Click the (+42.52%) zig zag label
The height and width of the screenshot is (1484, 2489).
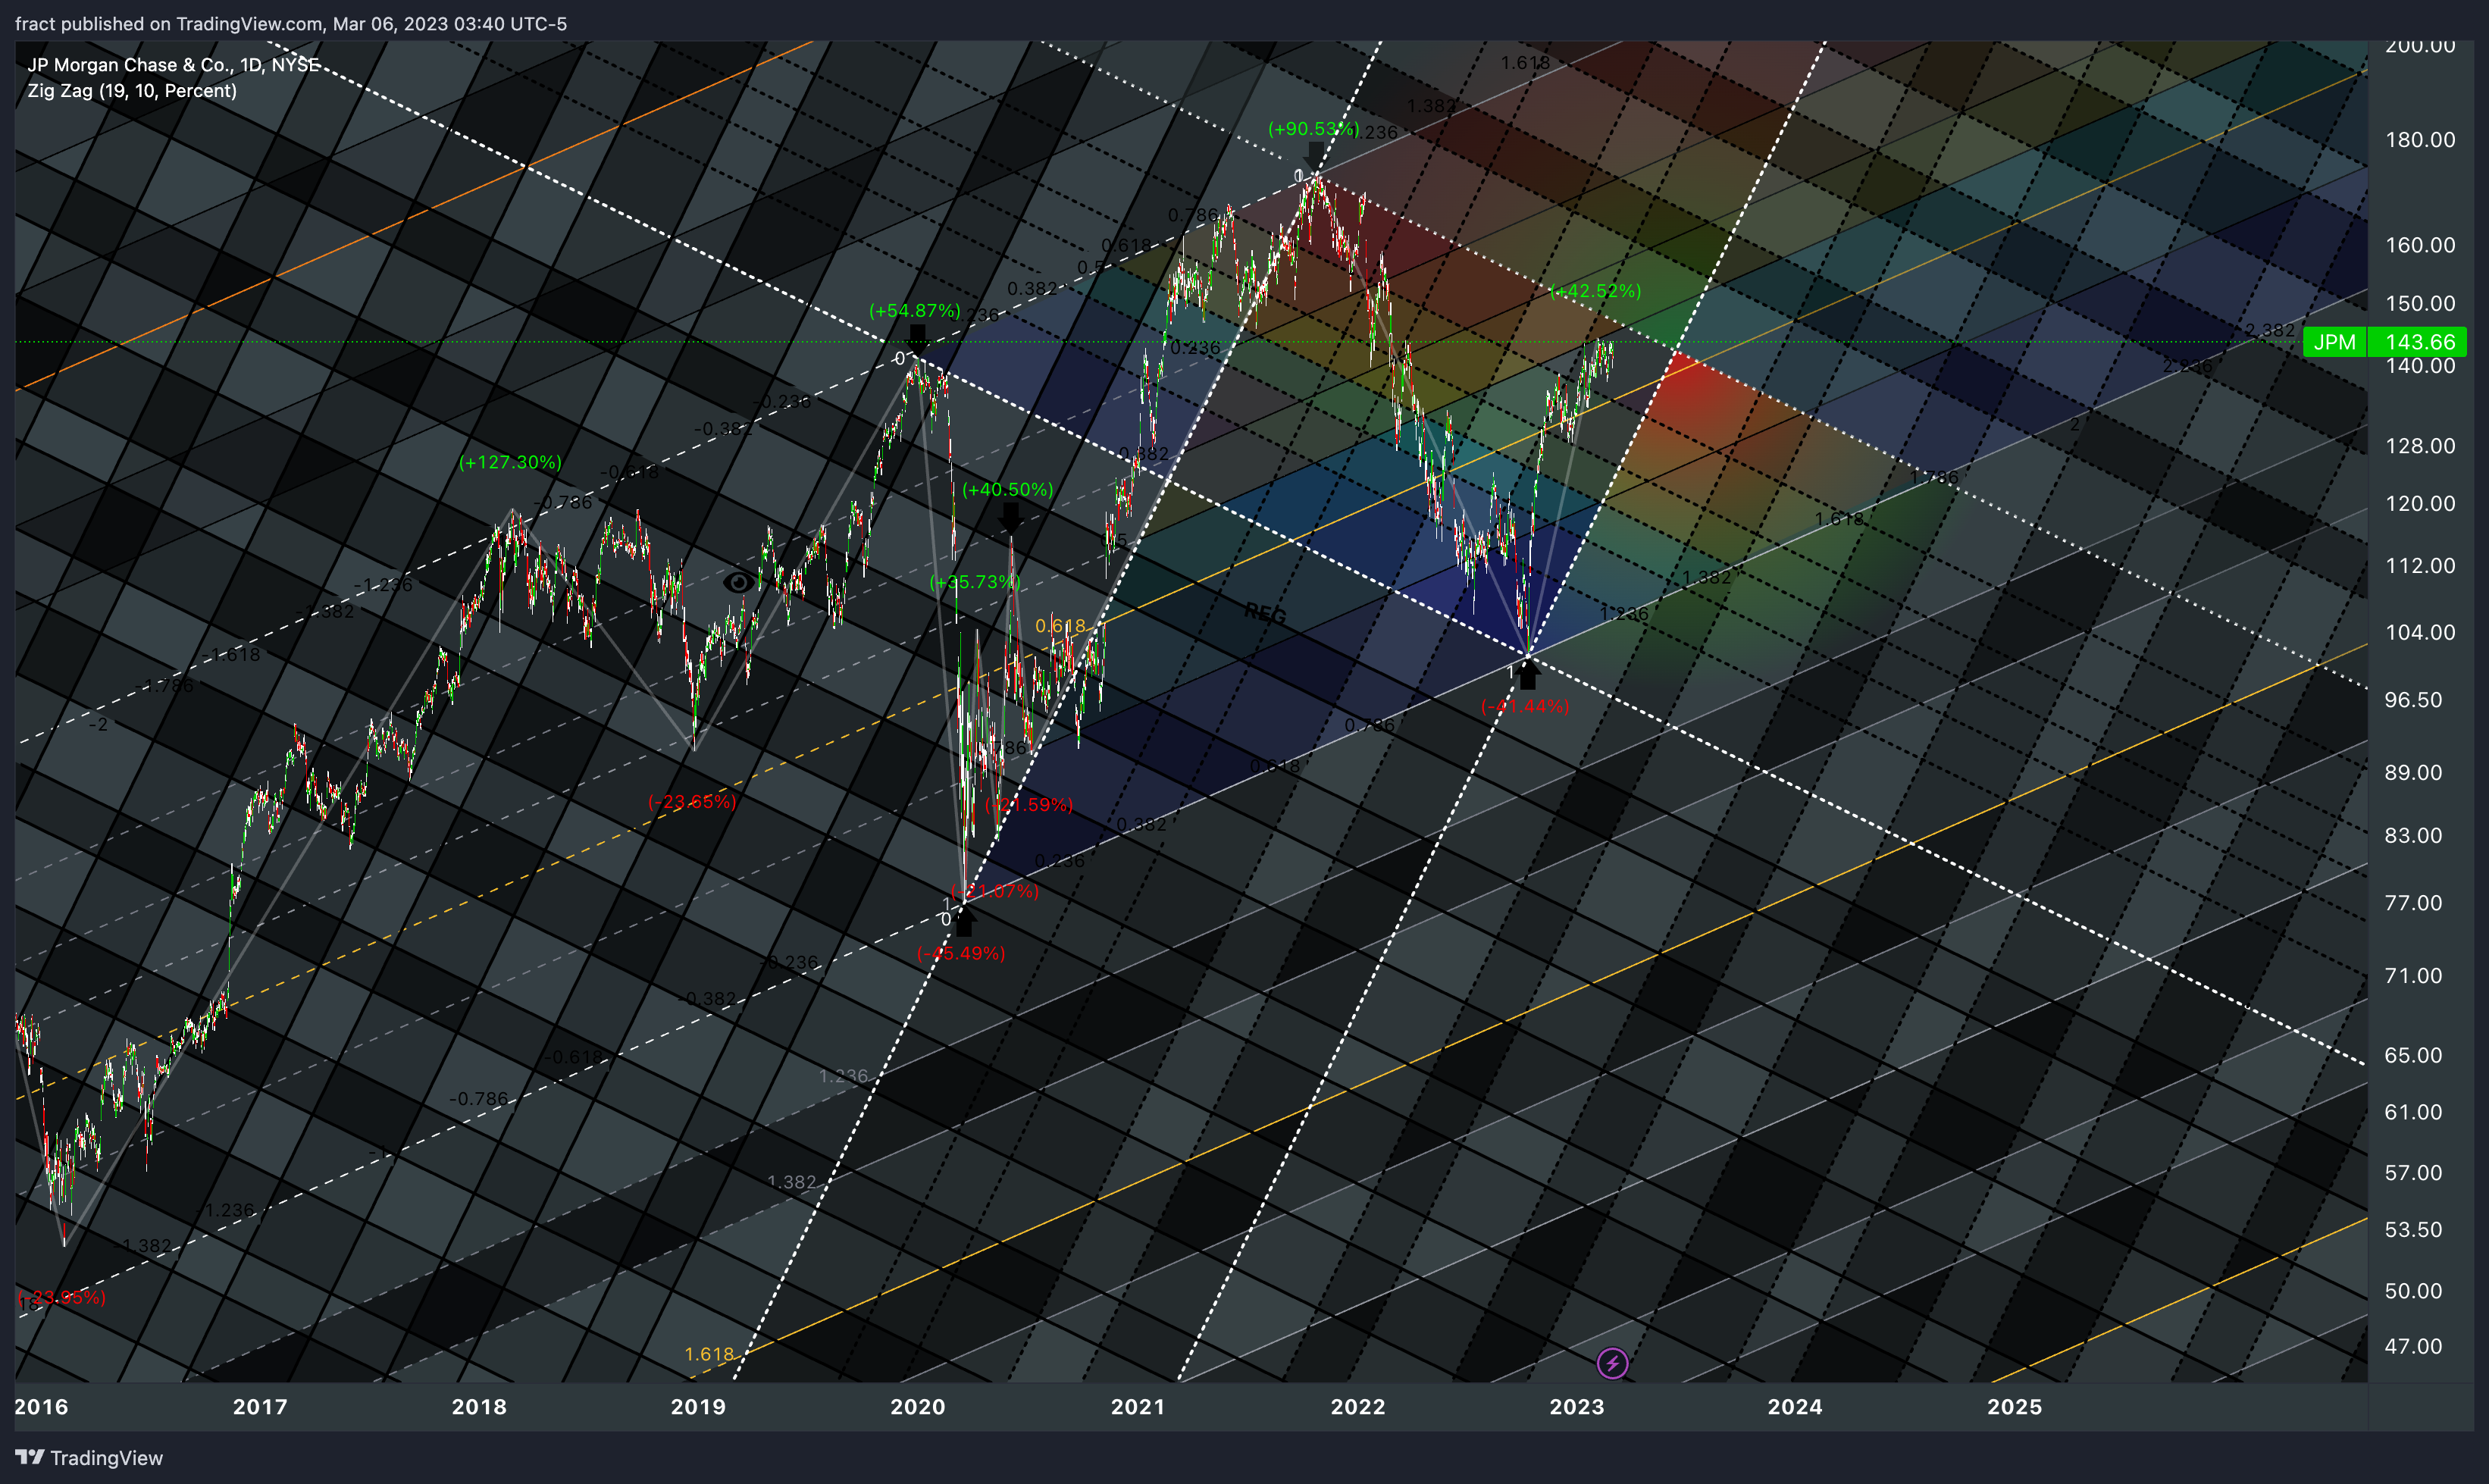(1596, 291)
